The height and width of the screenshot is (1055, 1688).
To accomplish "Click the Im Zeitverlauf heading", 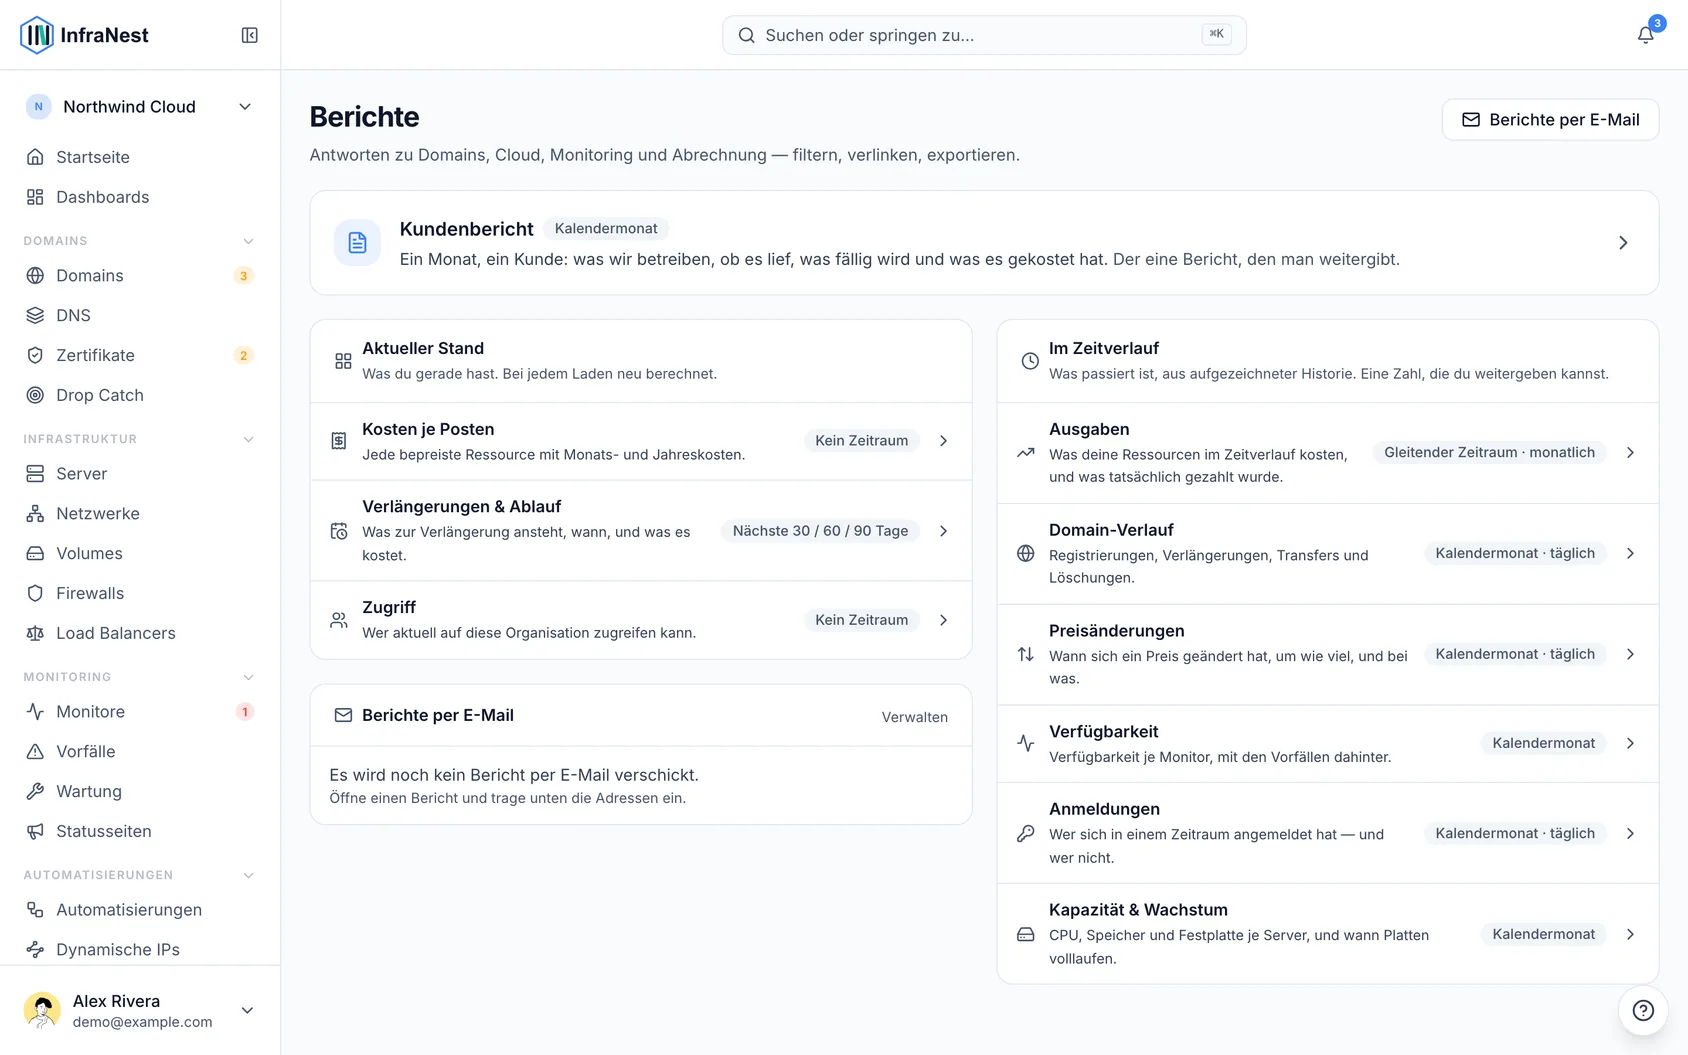I will [x=1104, y=348].
